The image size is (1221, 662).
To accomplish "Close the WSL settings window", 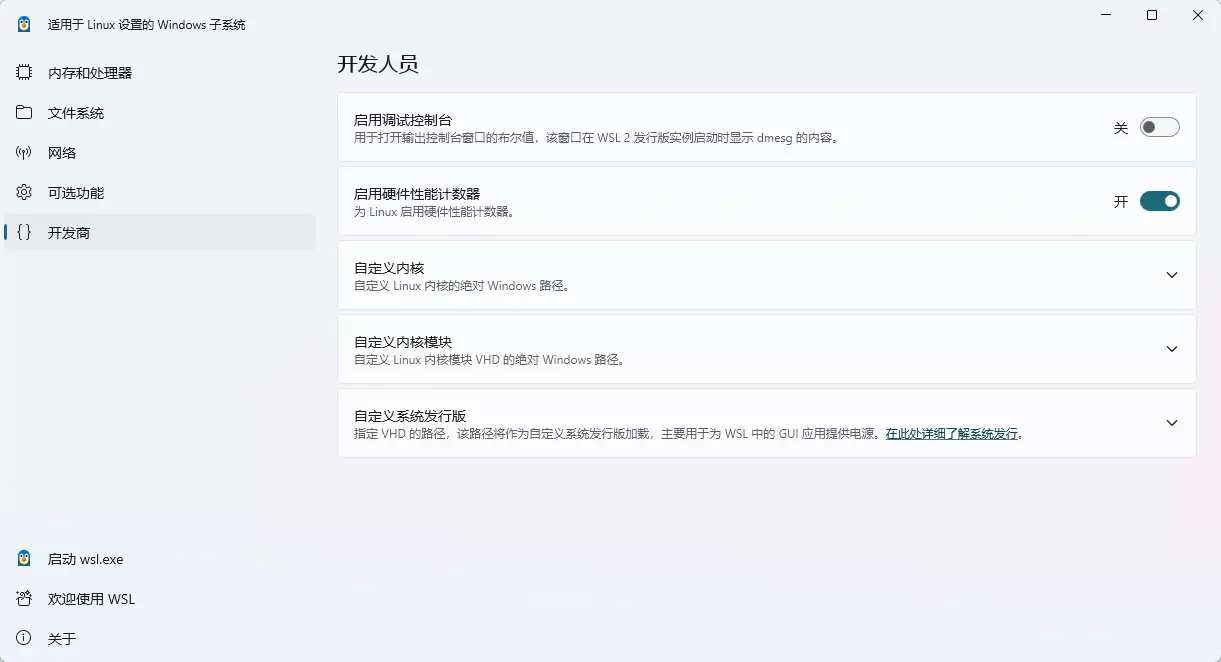I will coord(1198,15).
